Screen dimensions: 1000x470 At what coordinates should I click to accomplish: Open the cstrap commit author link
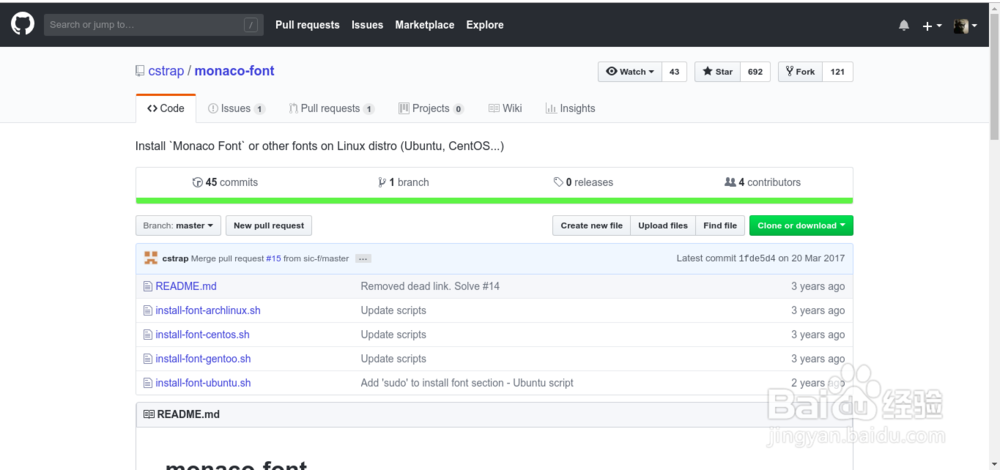[175, 259]
